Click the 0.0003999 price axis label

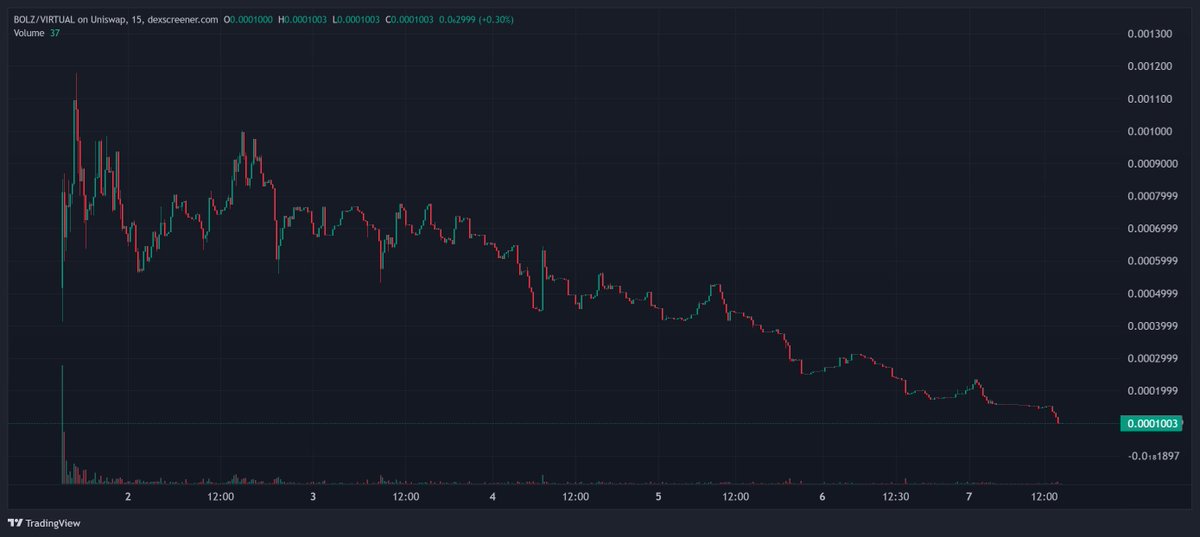click(1152, 326)
